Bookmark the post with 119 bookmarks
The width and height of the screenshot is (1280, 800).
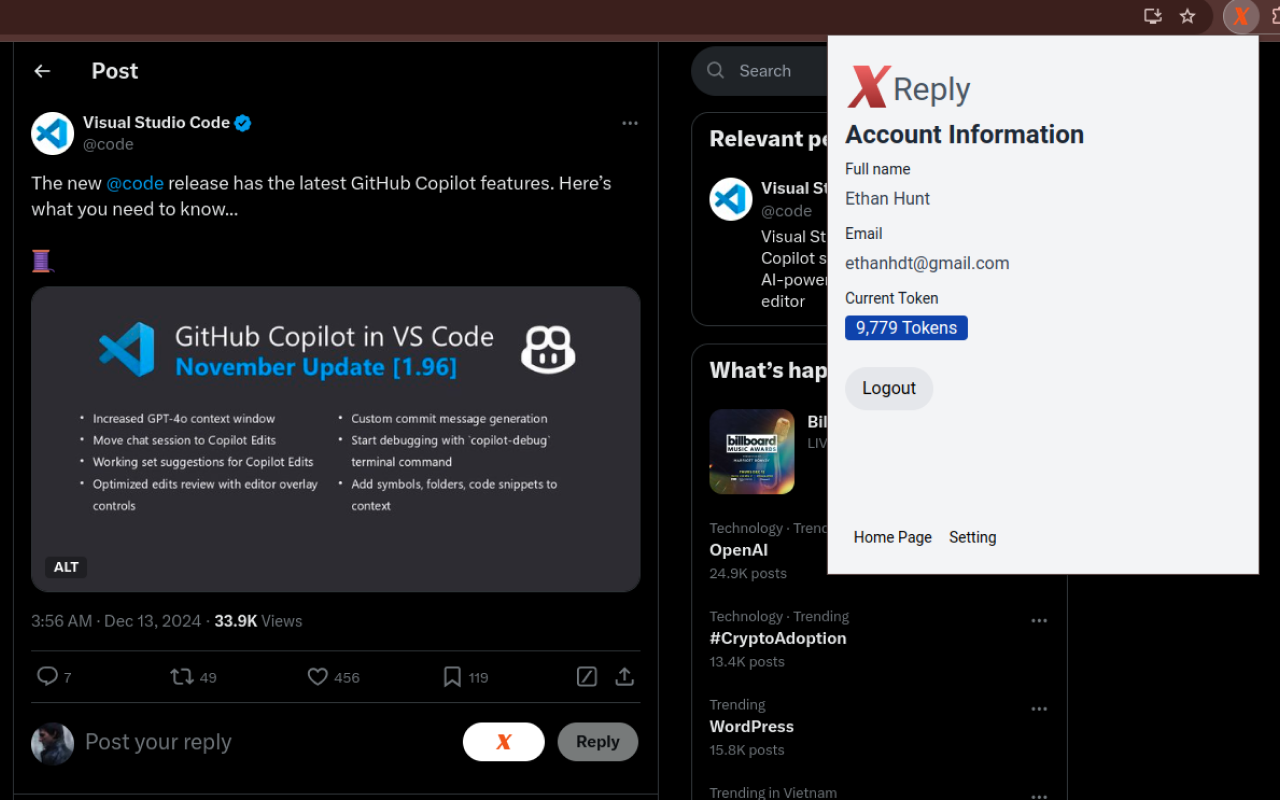(452, 677)
